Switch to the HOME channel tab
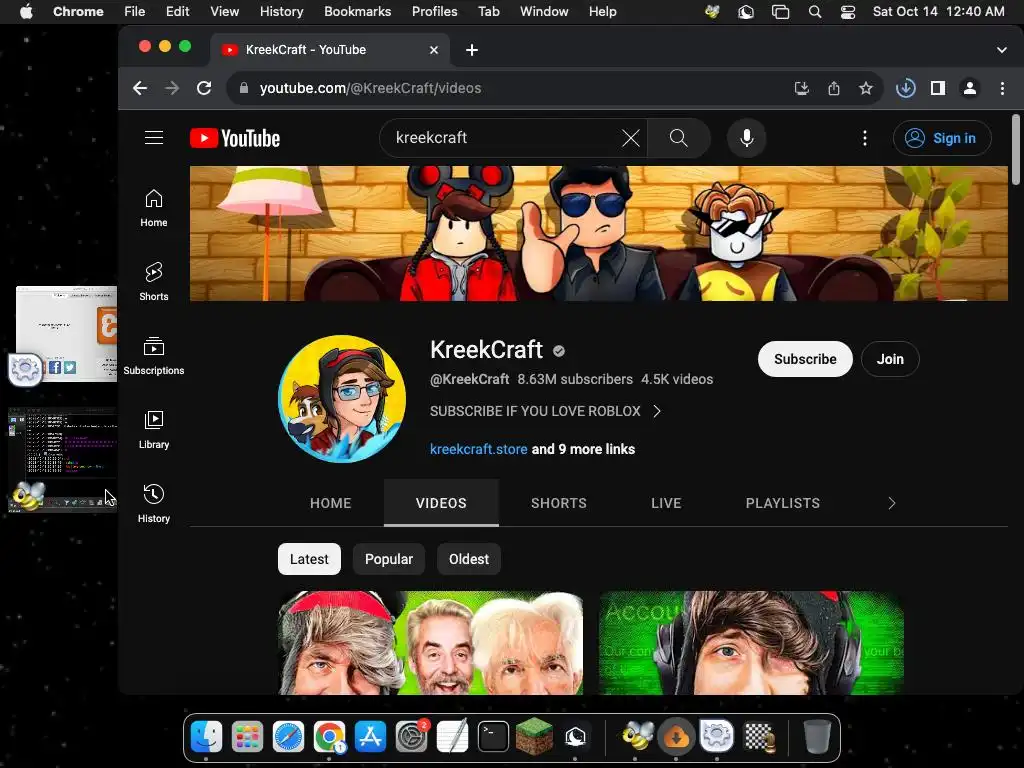The height and width of the screenshot is (768, 1024). pyautogui.click(x=330, y=503)
